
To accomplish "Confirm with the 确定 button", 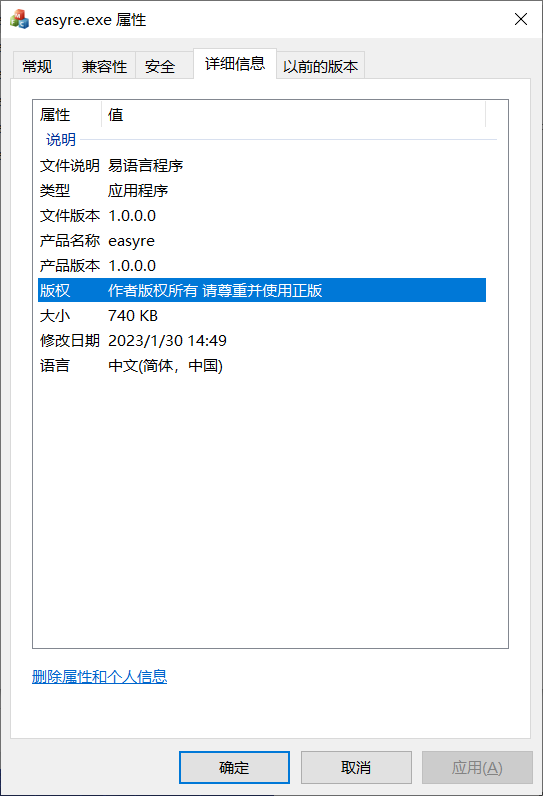I will [x=234, y=768].
